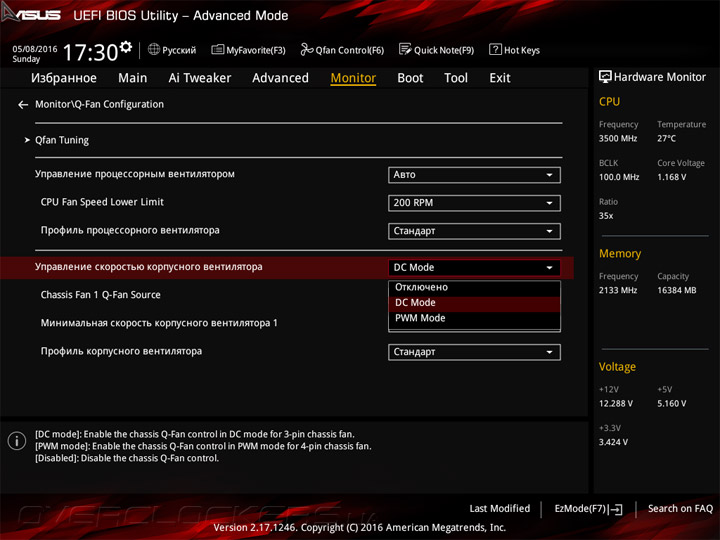Switch to the Advanced tab
This screenshot has height=540, width=720.
click(x=280, y=78)
